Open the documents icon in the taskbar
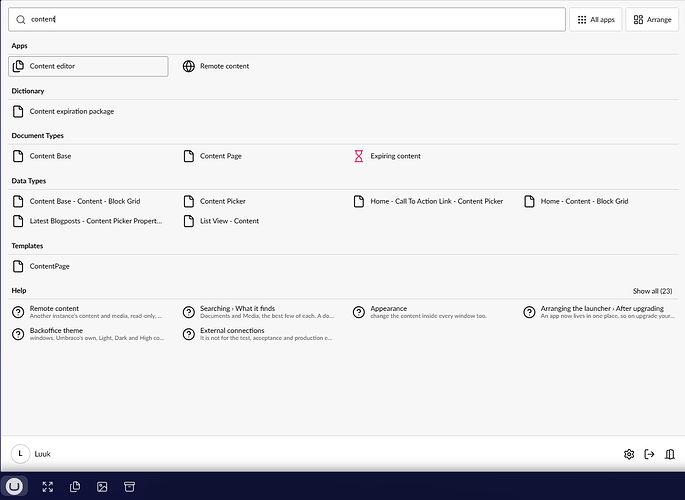This screenshot has height=500, width=685. [x=75, y=486]
